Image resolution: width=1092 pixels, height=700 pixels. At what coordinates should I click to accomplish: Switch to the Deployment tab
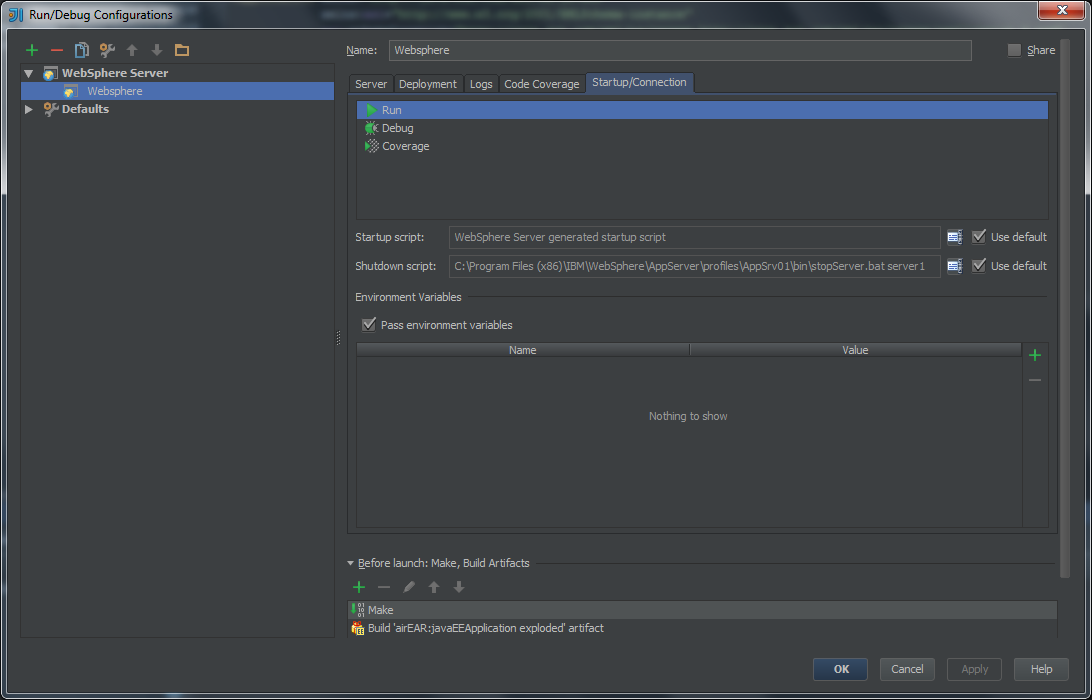tap(428, 84)
